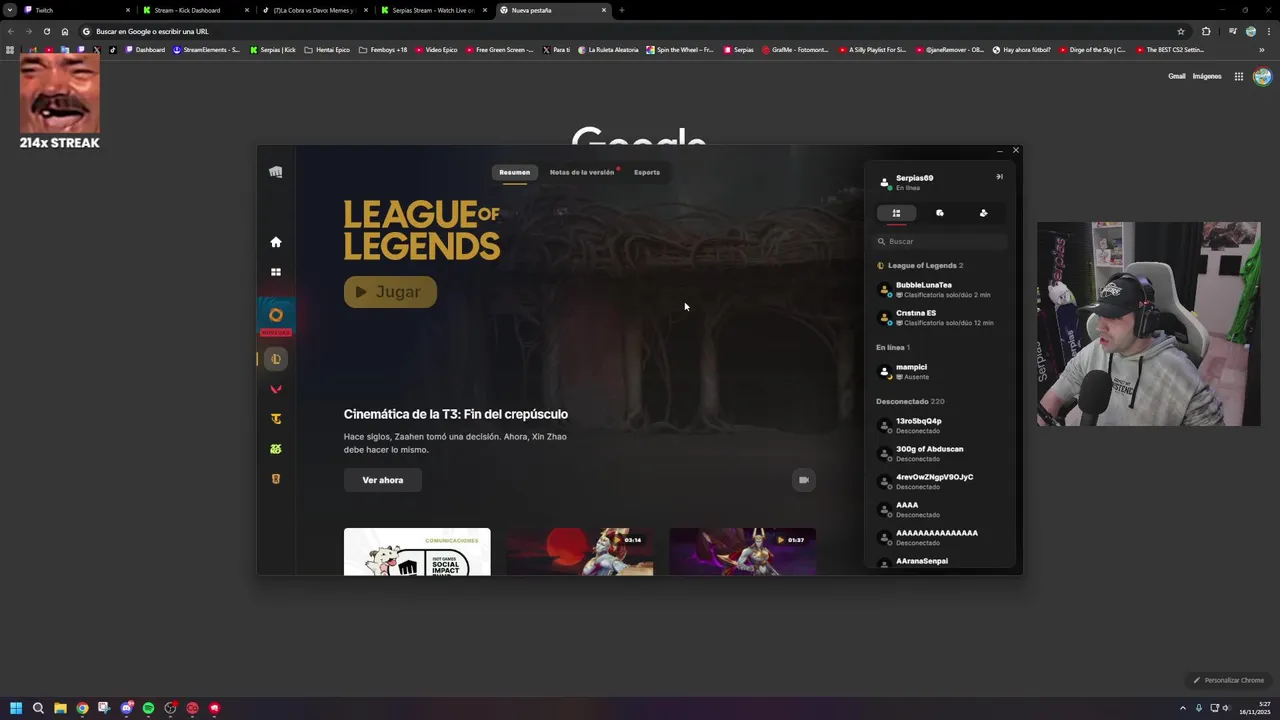Reload the page in Chrome

46,31
